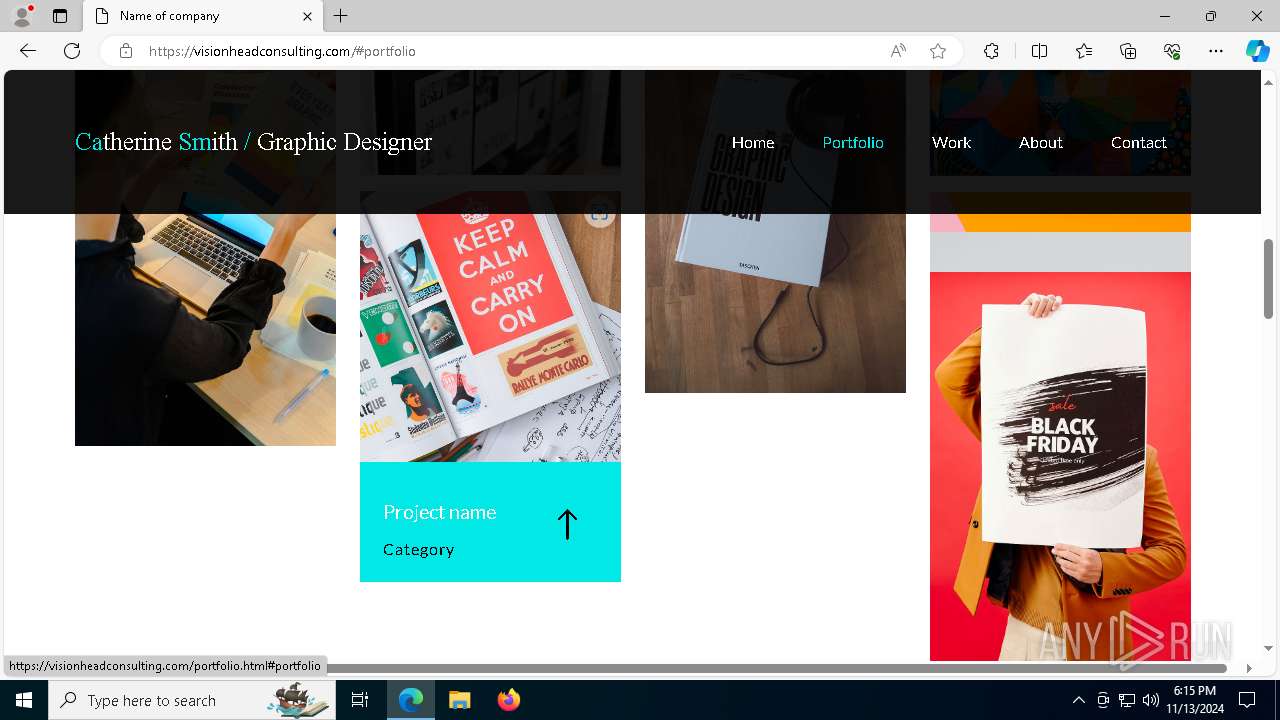Screen dimensions: 1280x720
Task: Go to Work in site navigation
Action: point(951,142)
